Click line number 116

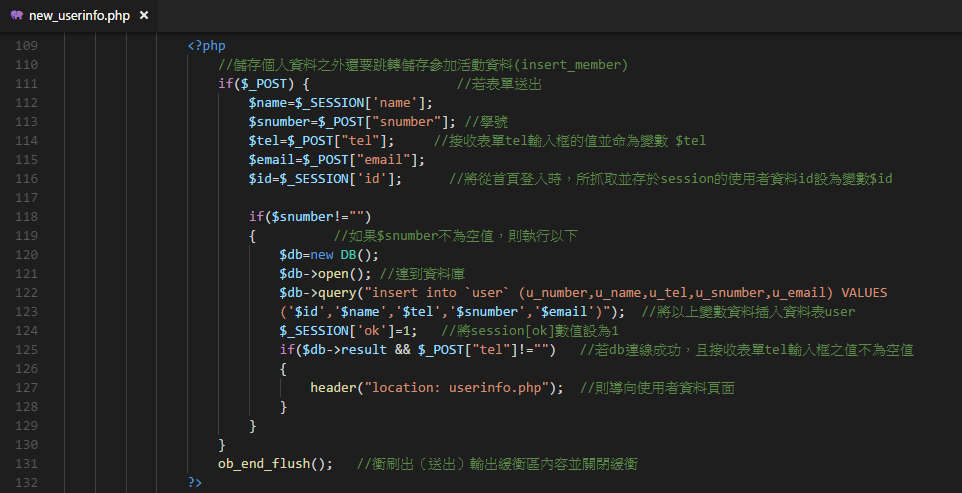26,178
